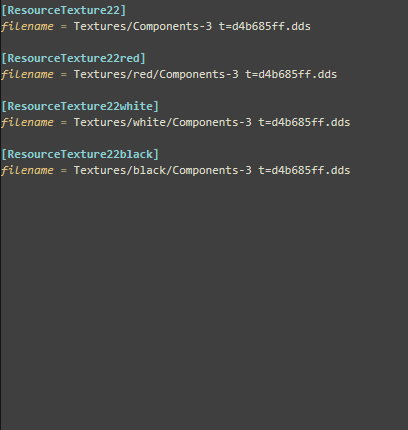The image size is (408, 430).
Task: Click the [ResourceTexture22black] section header
Action: pos(80,154)
